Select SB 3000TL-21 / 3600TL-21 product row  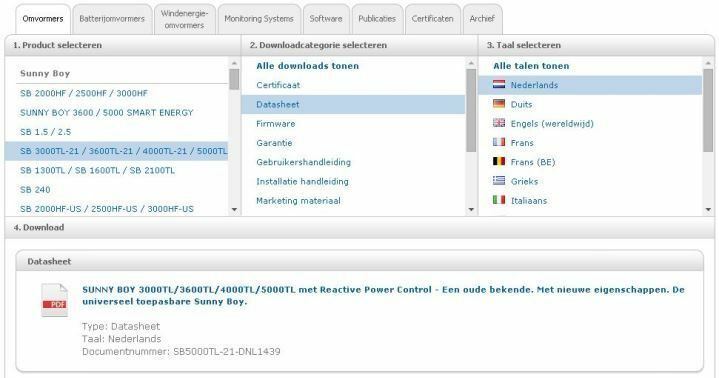(116, 151)
